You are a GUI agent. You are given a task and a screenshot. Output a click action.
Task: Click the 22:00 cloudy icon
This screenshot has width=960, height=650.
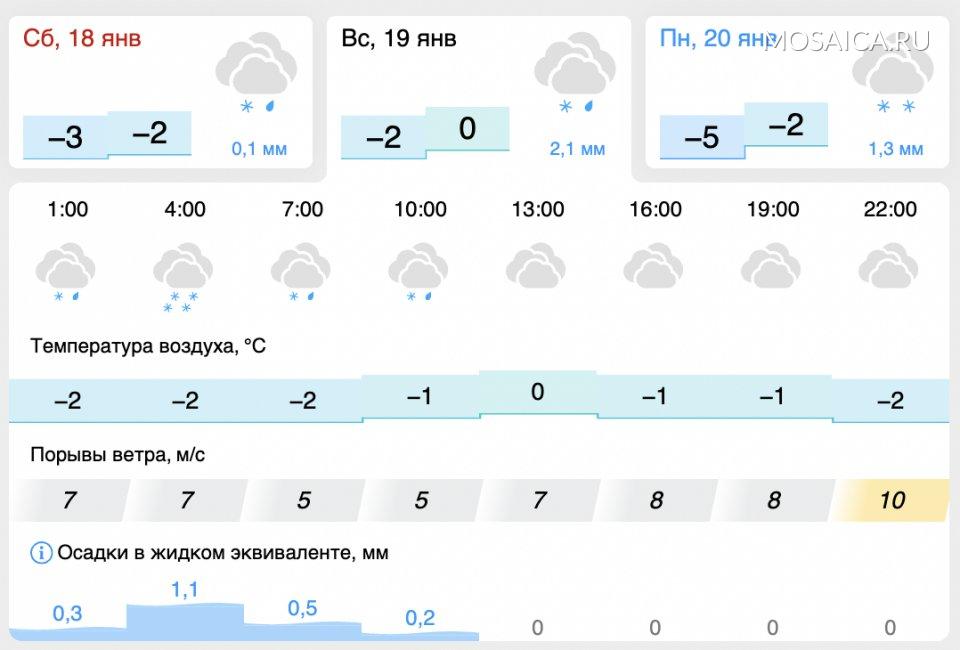point(889,268)
